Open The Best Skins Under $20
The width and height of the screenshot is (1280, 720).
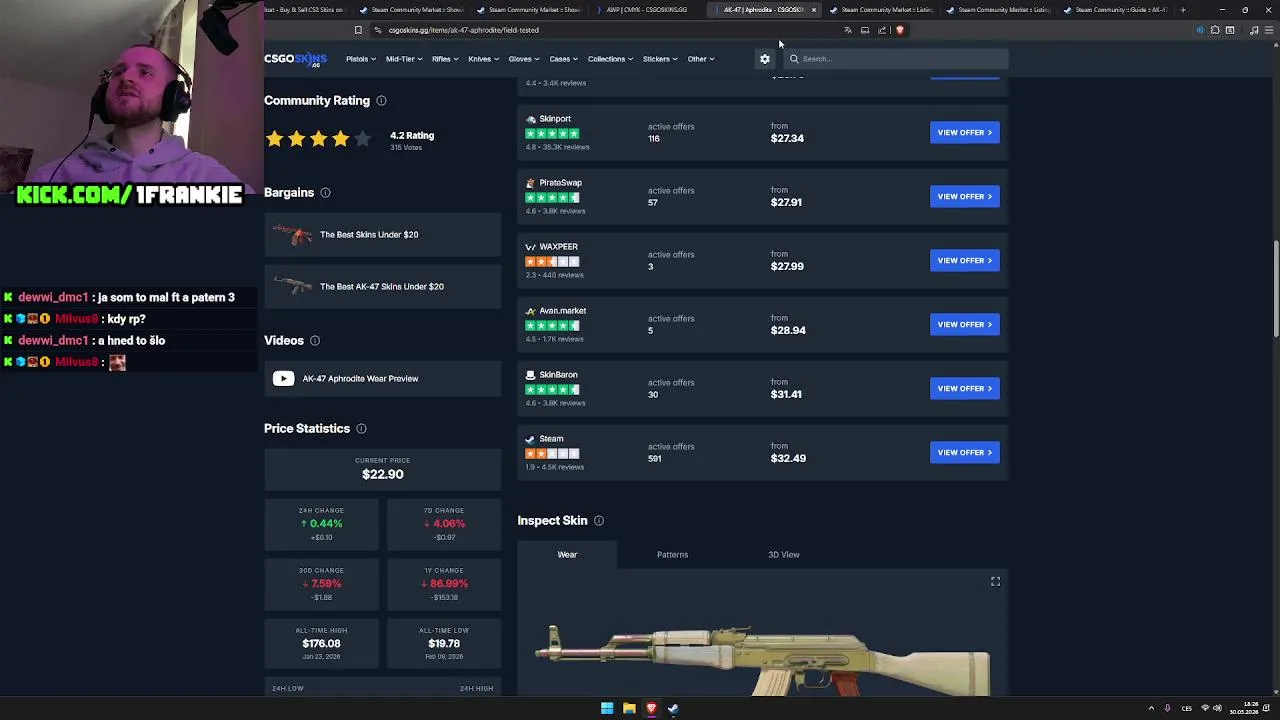point(382,235)
